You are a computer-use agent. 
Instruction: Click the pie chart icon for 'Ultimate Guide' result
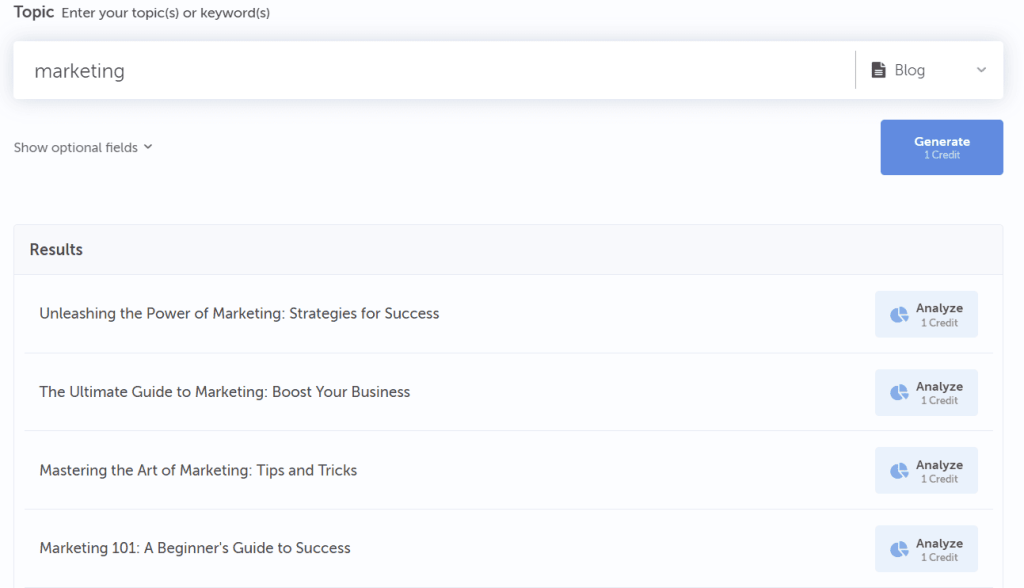(x=899, y=393)
